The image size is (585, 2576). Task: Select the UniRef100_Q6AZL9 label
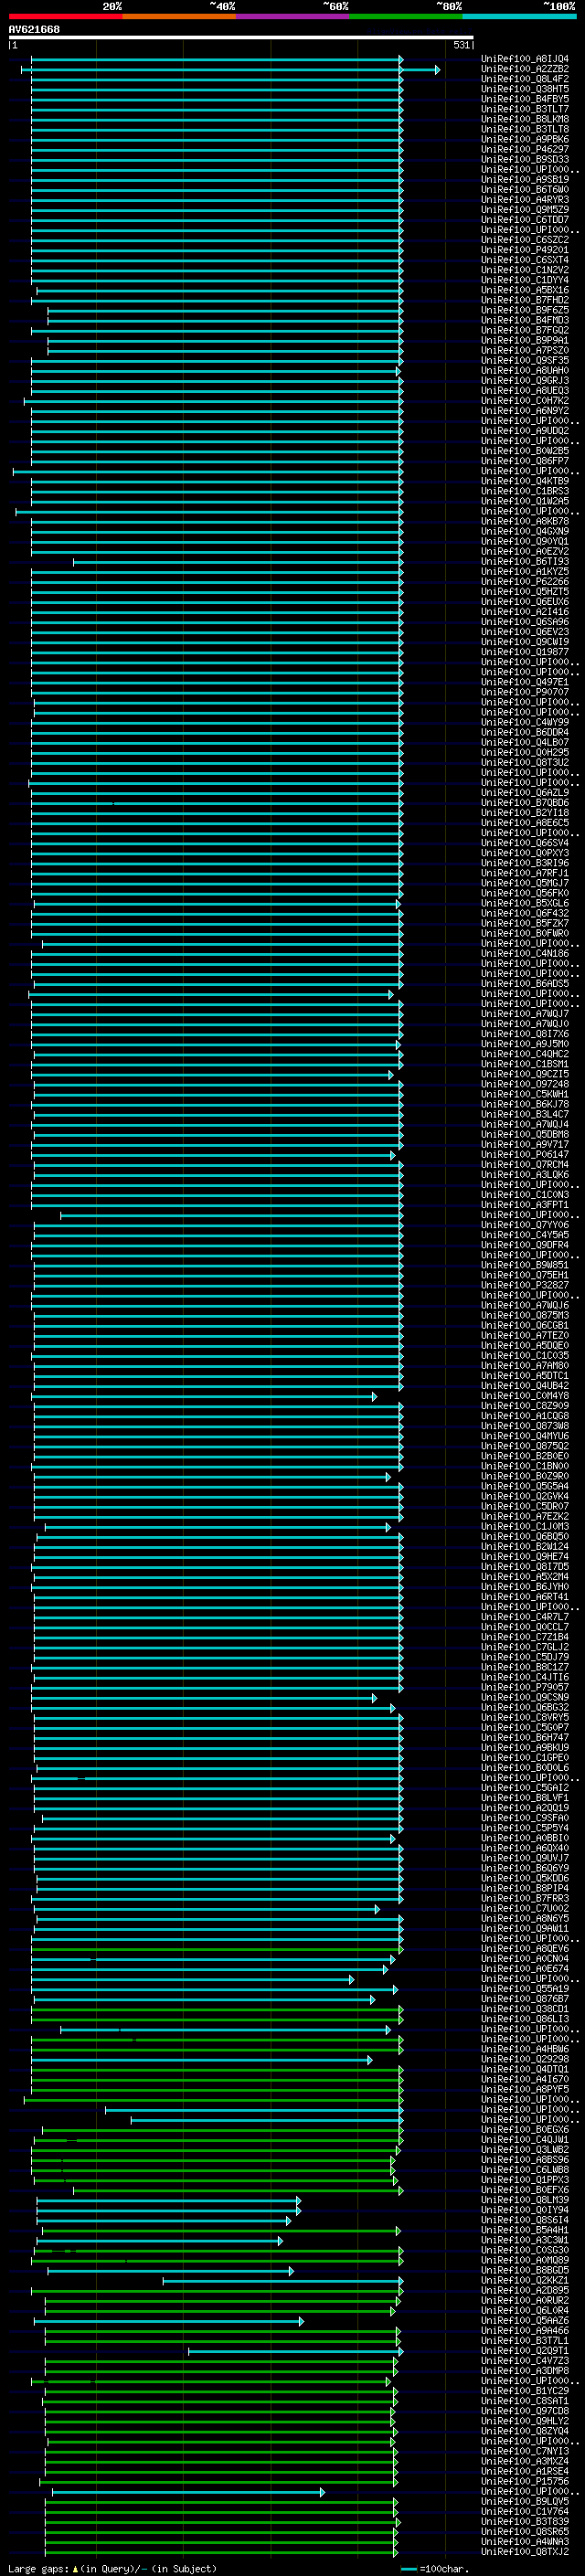(525, 793)
